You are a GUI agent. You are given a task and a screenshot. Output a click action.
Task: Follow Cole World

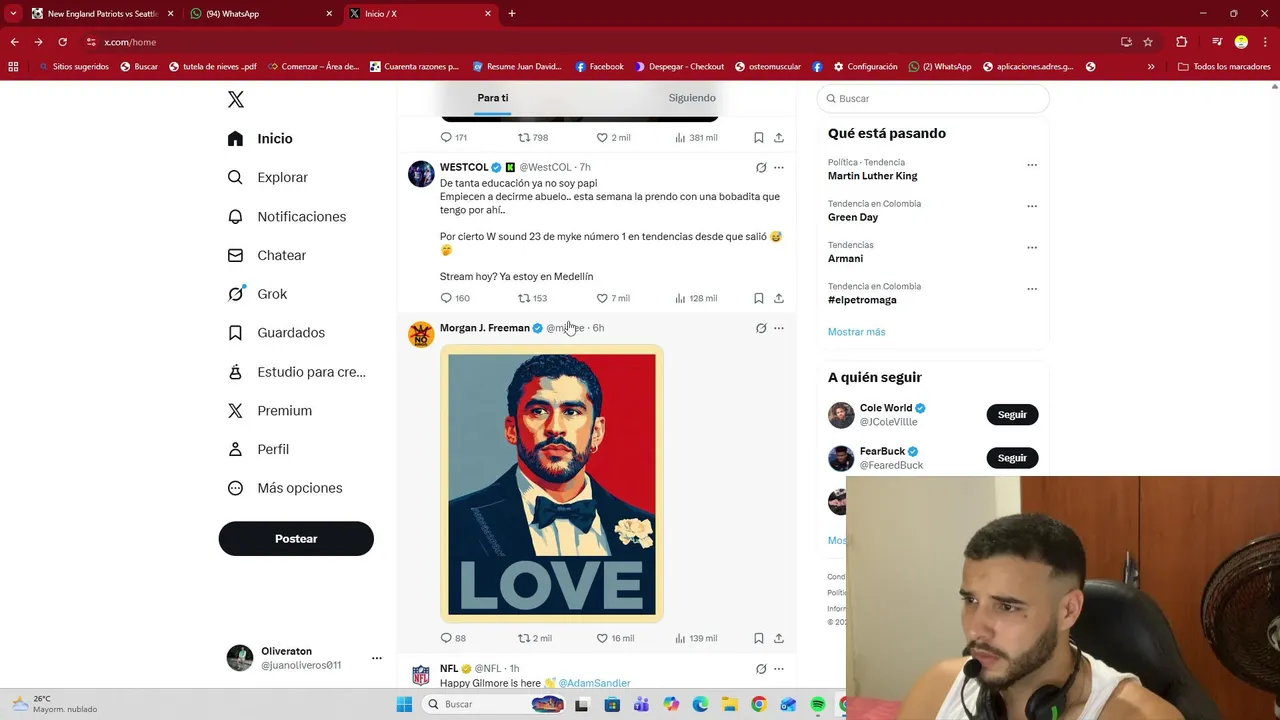[x=1012, y=414]
